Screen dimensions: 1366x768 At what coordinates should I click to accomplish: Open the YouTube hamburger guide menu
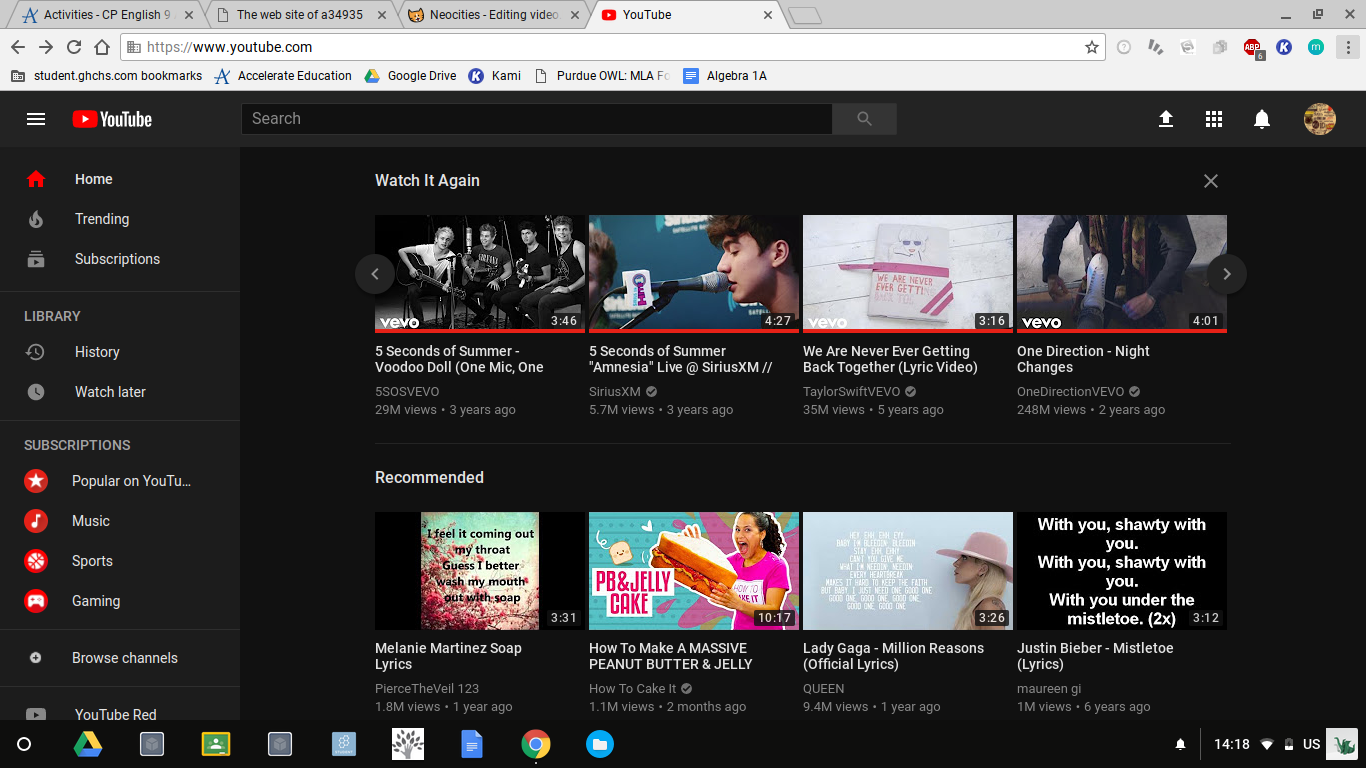[x=36, y=119]
